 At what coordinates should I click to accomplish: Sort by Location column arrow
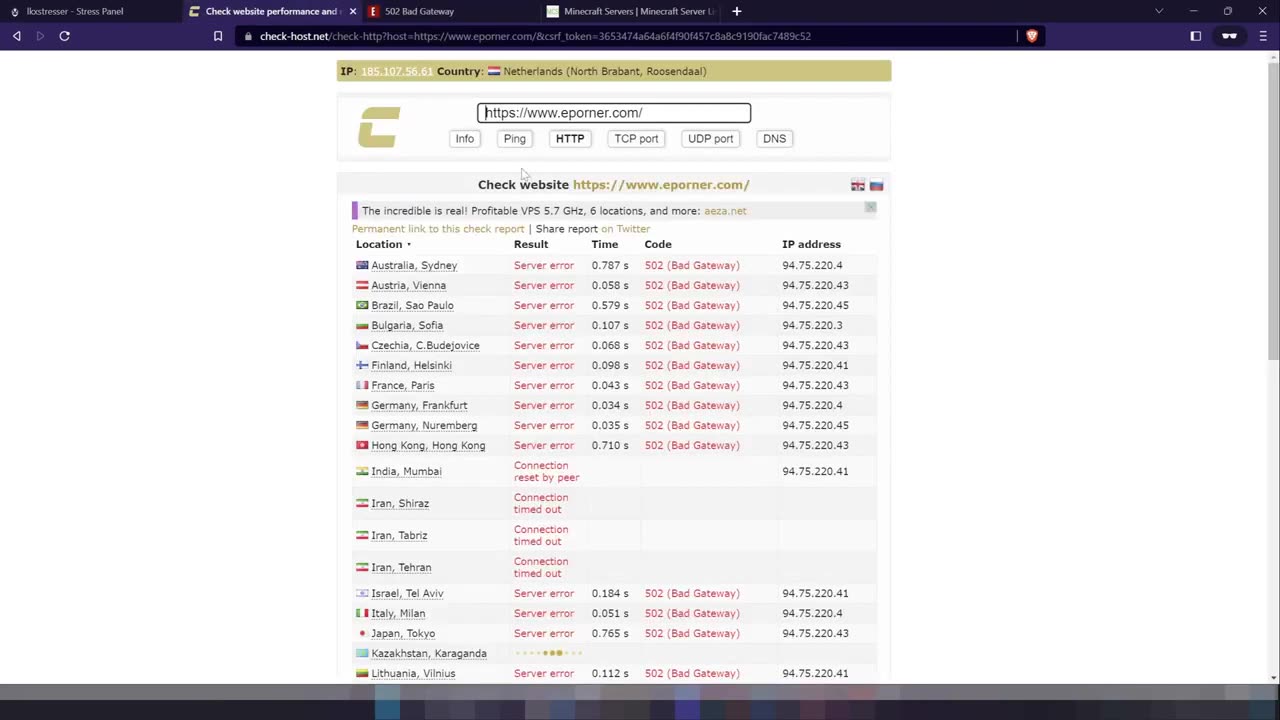(408, 245)
